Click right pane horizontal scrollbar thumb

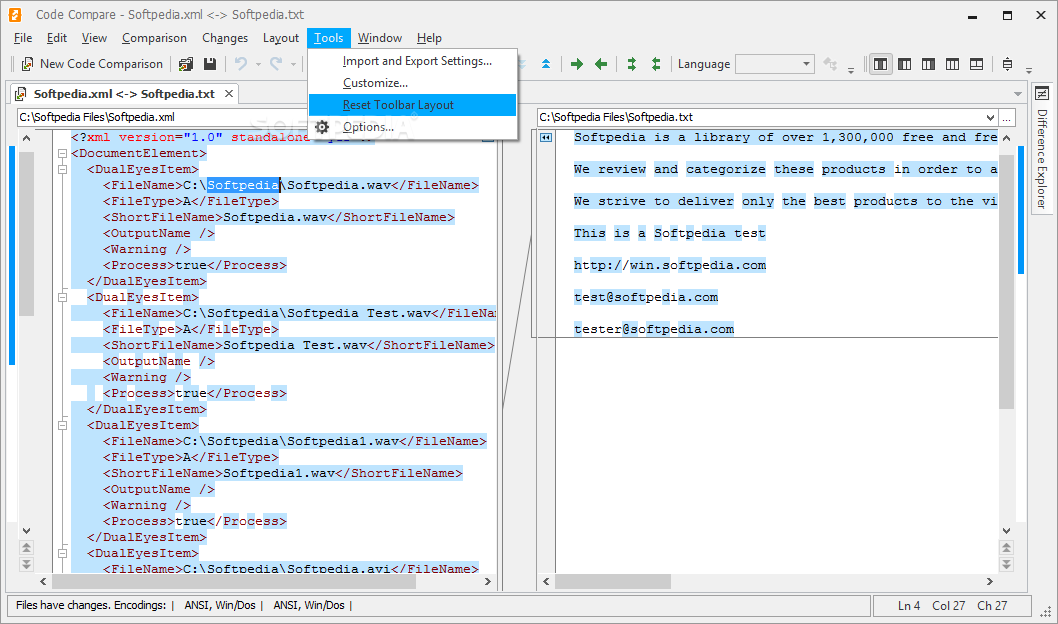point(613,582)
